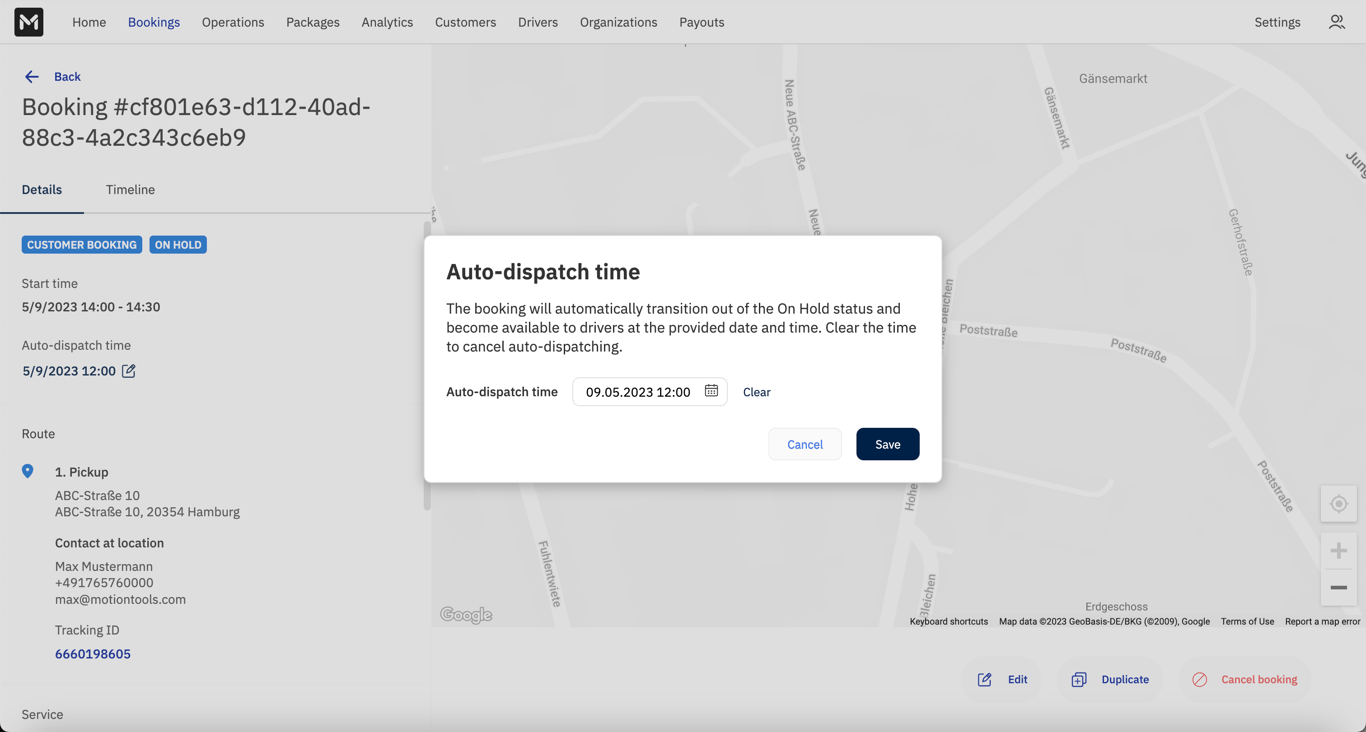Image resolution: width=1366 pixels, height=732 pixels.
Task: Clear the auto-dispatch time
Action: point(757,392)
